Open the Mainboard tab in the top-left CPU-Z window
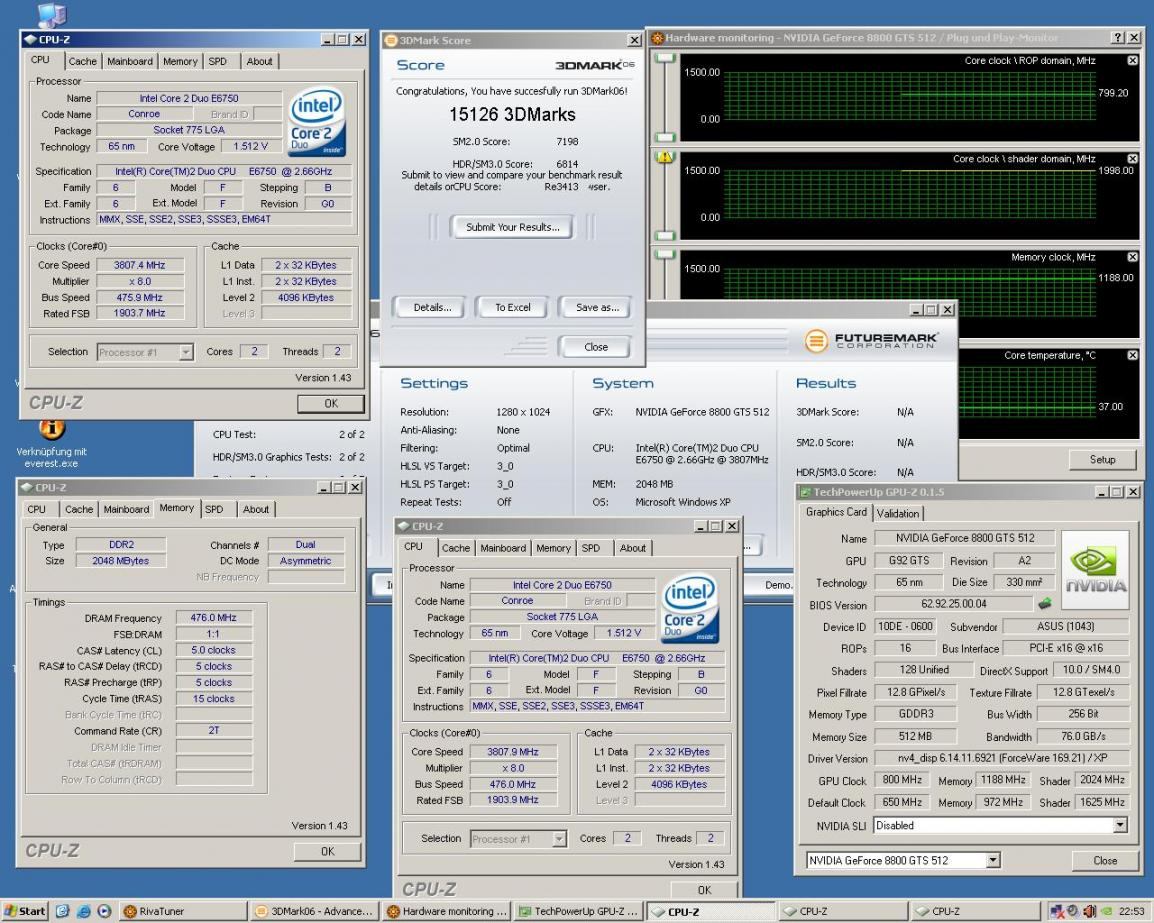The height and width of the screenshot is (923, 1154). [130, 61]
